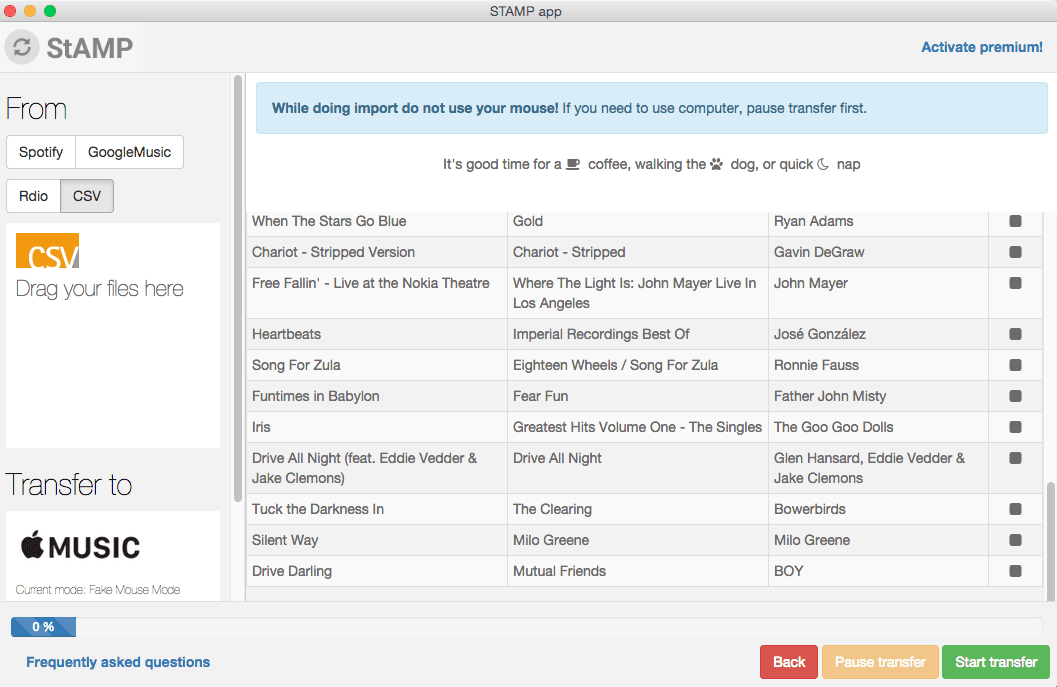
Task: Click Activate premium! link
Action: point(982,47)
